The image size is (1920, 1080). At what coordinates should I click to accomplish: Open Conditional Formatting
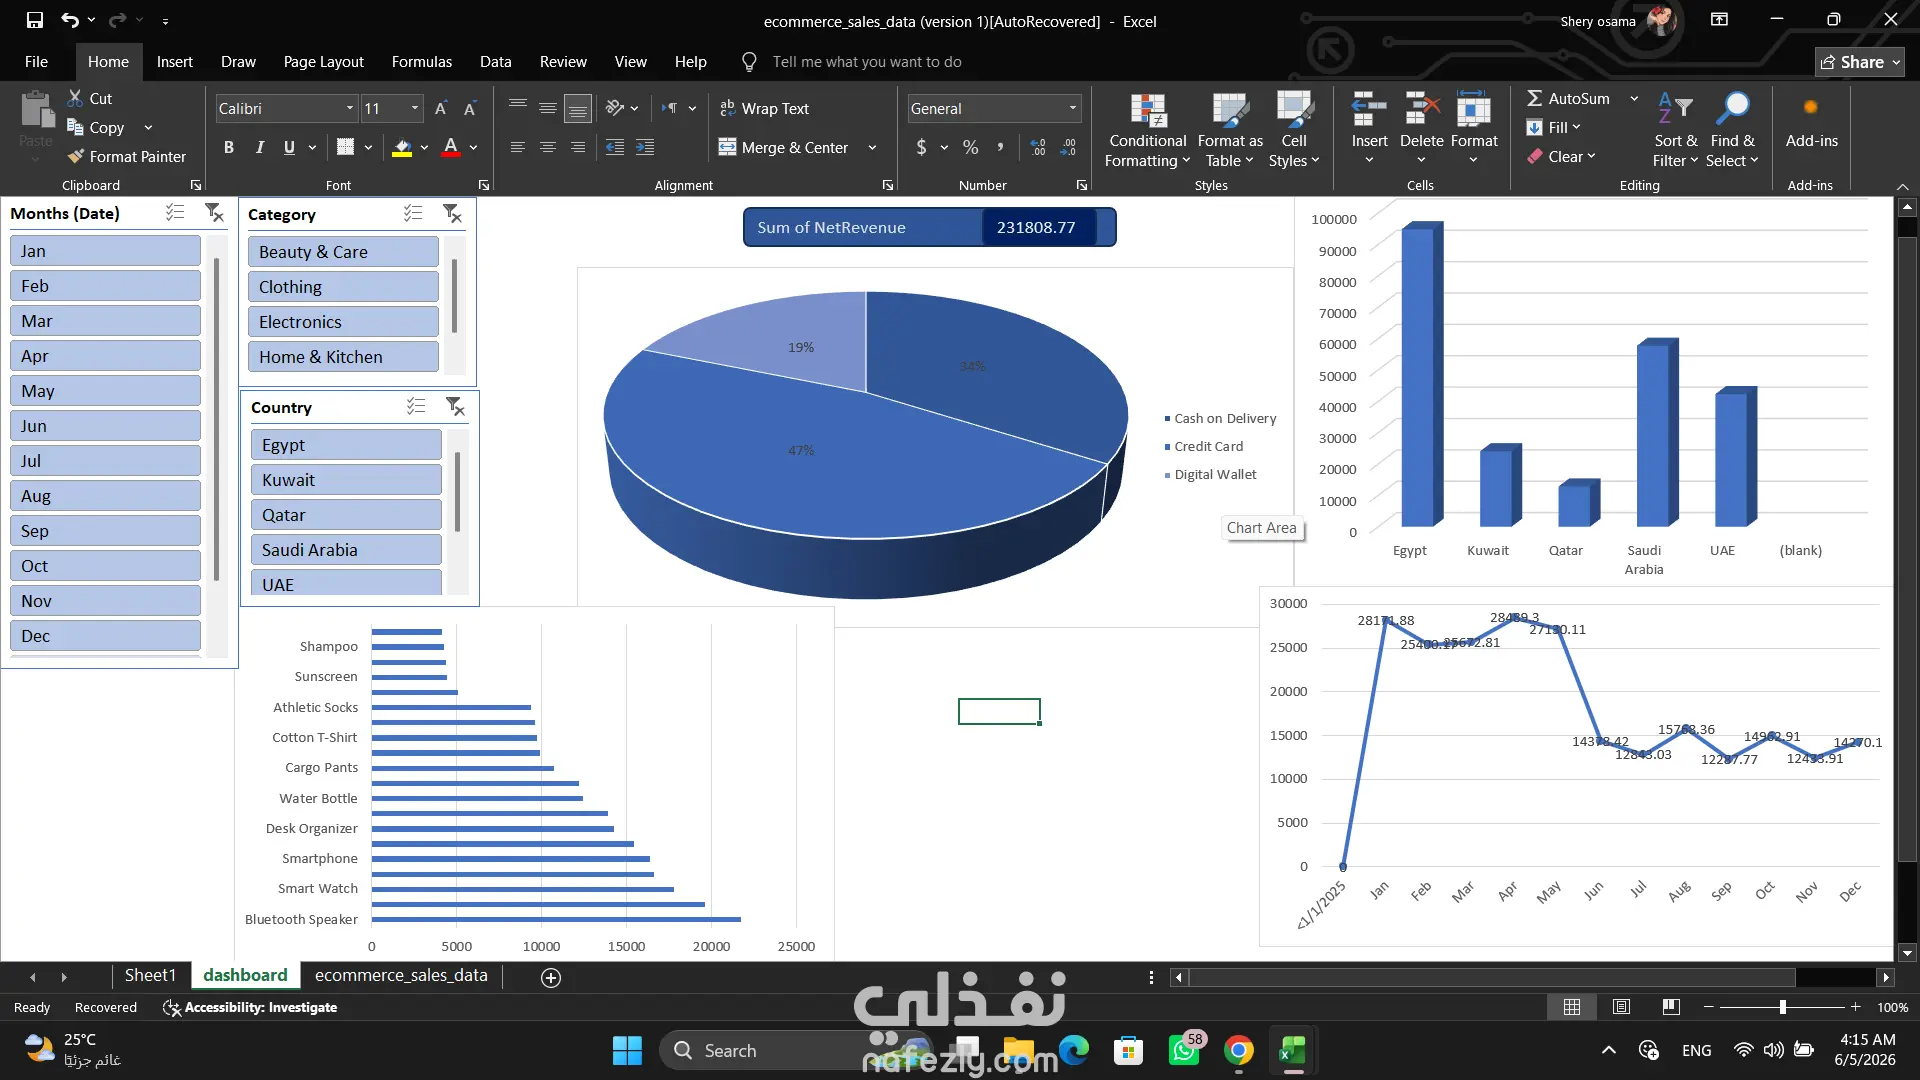[1147, 131]
